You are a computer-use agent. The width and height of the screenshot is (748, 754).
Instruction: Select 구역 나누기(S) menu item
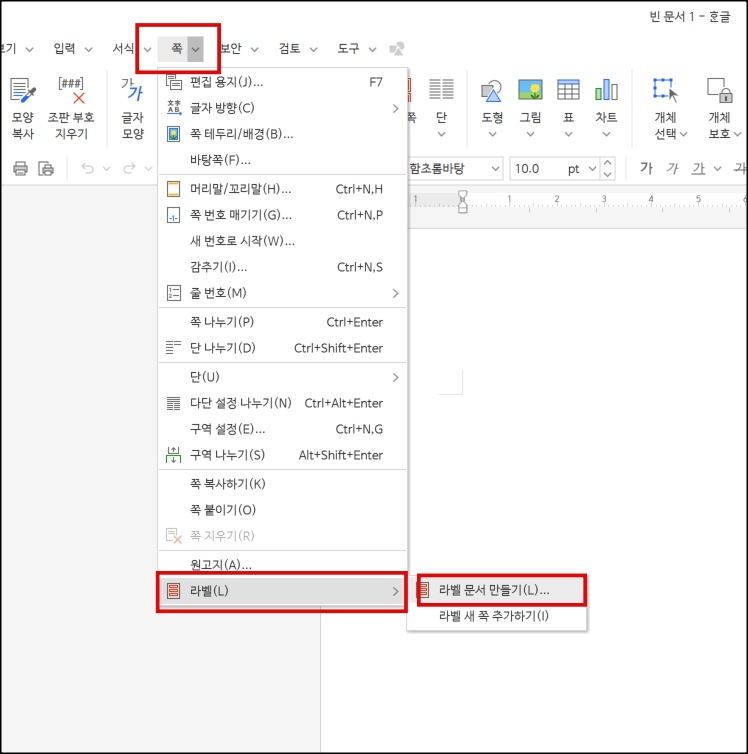pos(283,455)
